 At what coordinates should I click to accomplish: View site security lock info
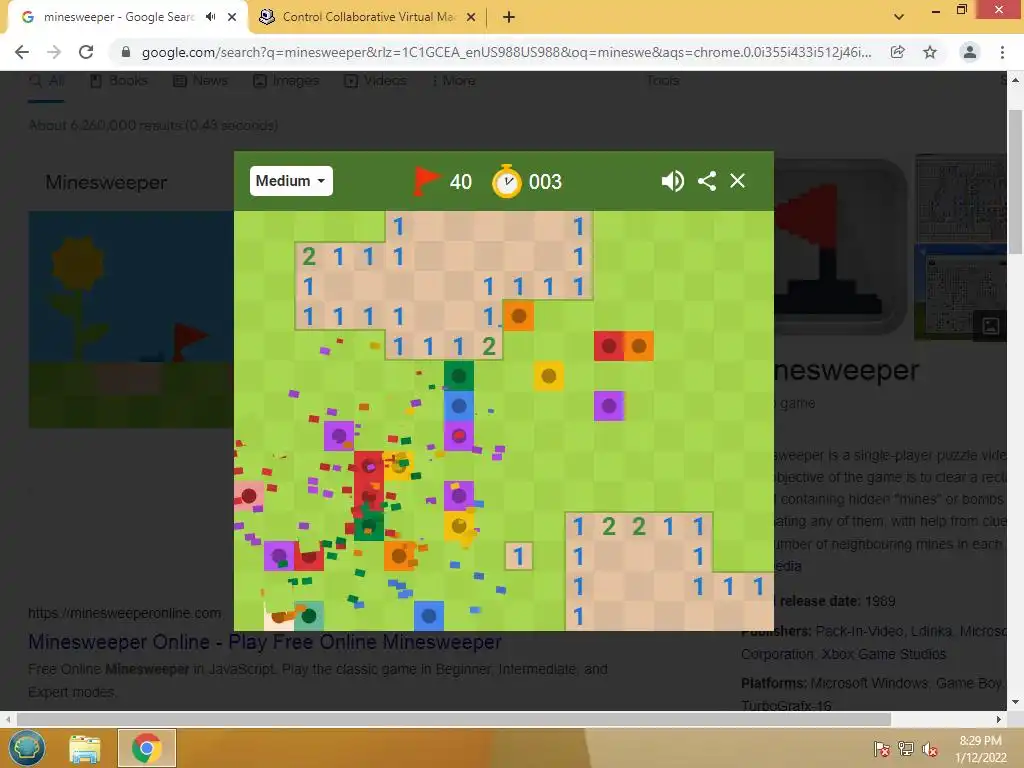click(x=125, y=52)
